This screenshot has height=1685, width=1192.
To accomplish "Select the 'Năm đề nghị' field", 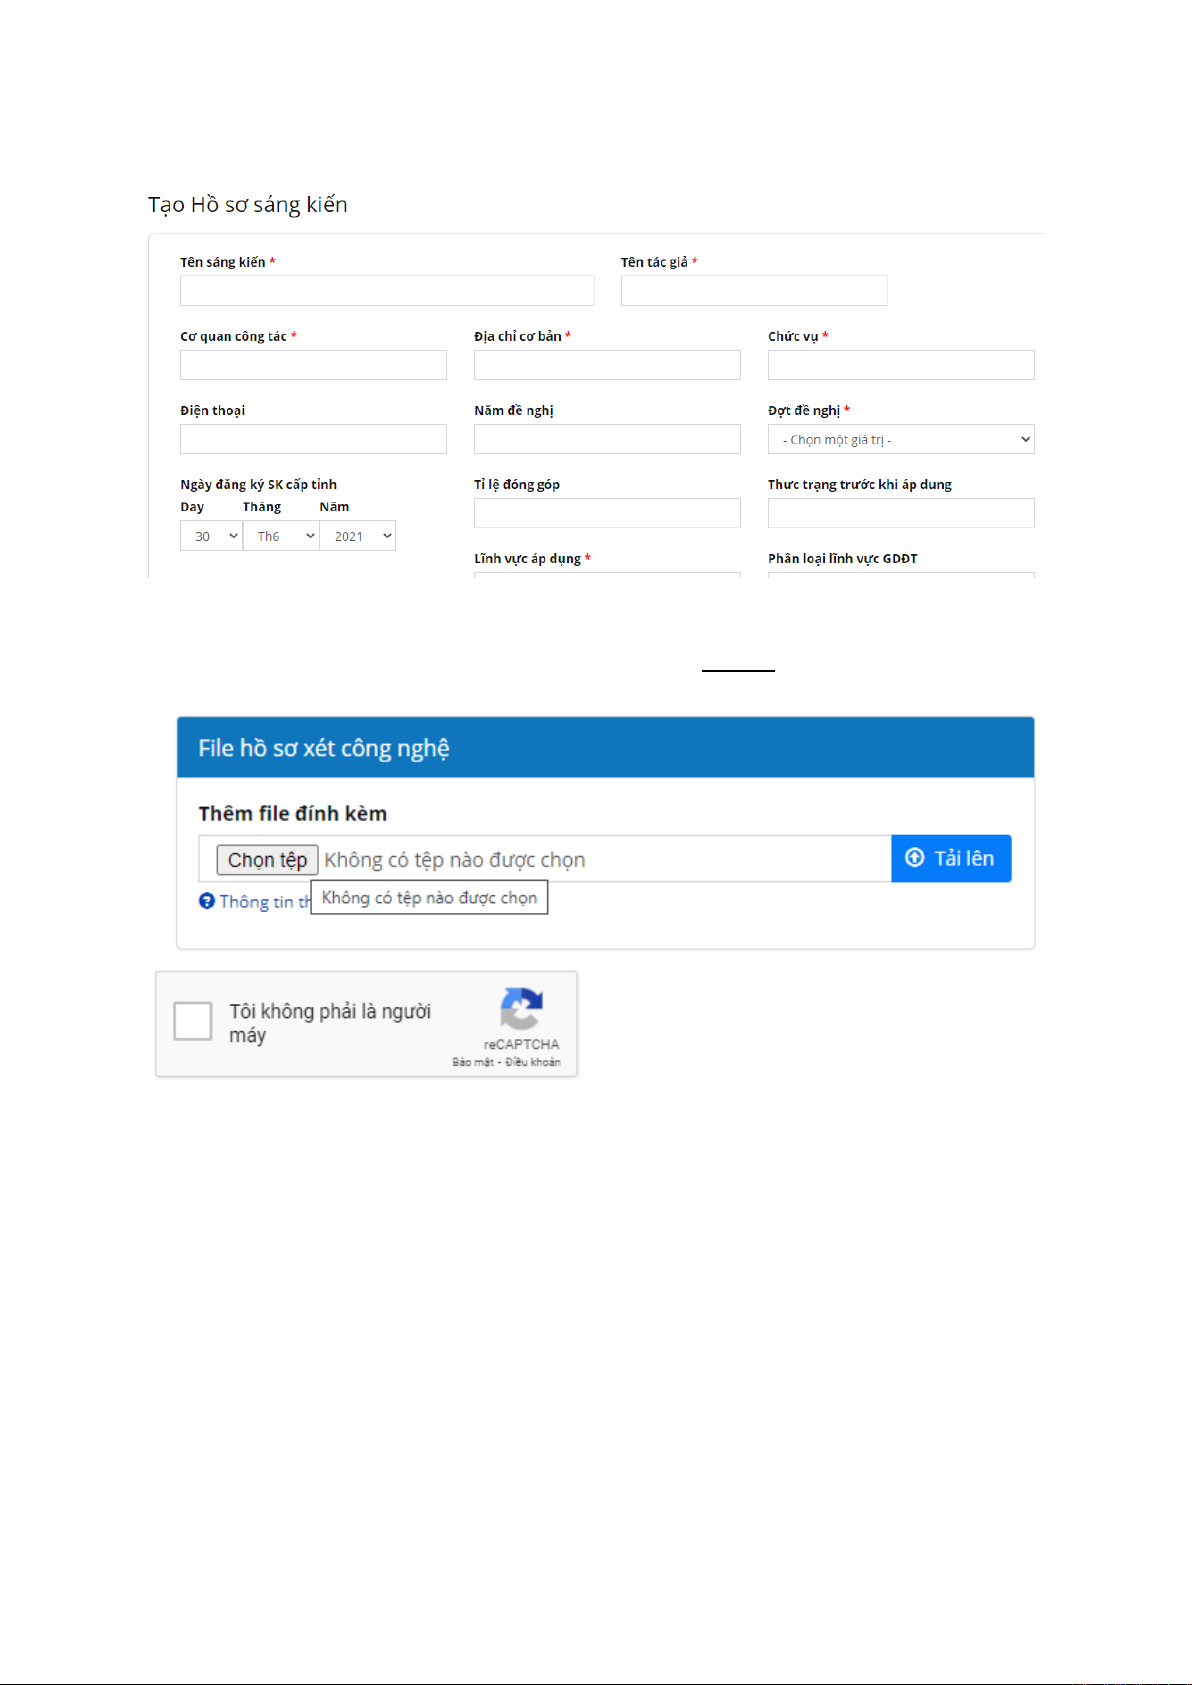I will point(607,439).
